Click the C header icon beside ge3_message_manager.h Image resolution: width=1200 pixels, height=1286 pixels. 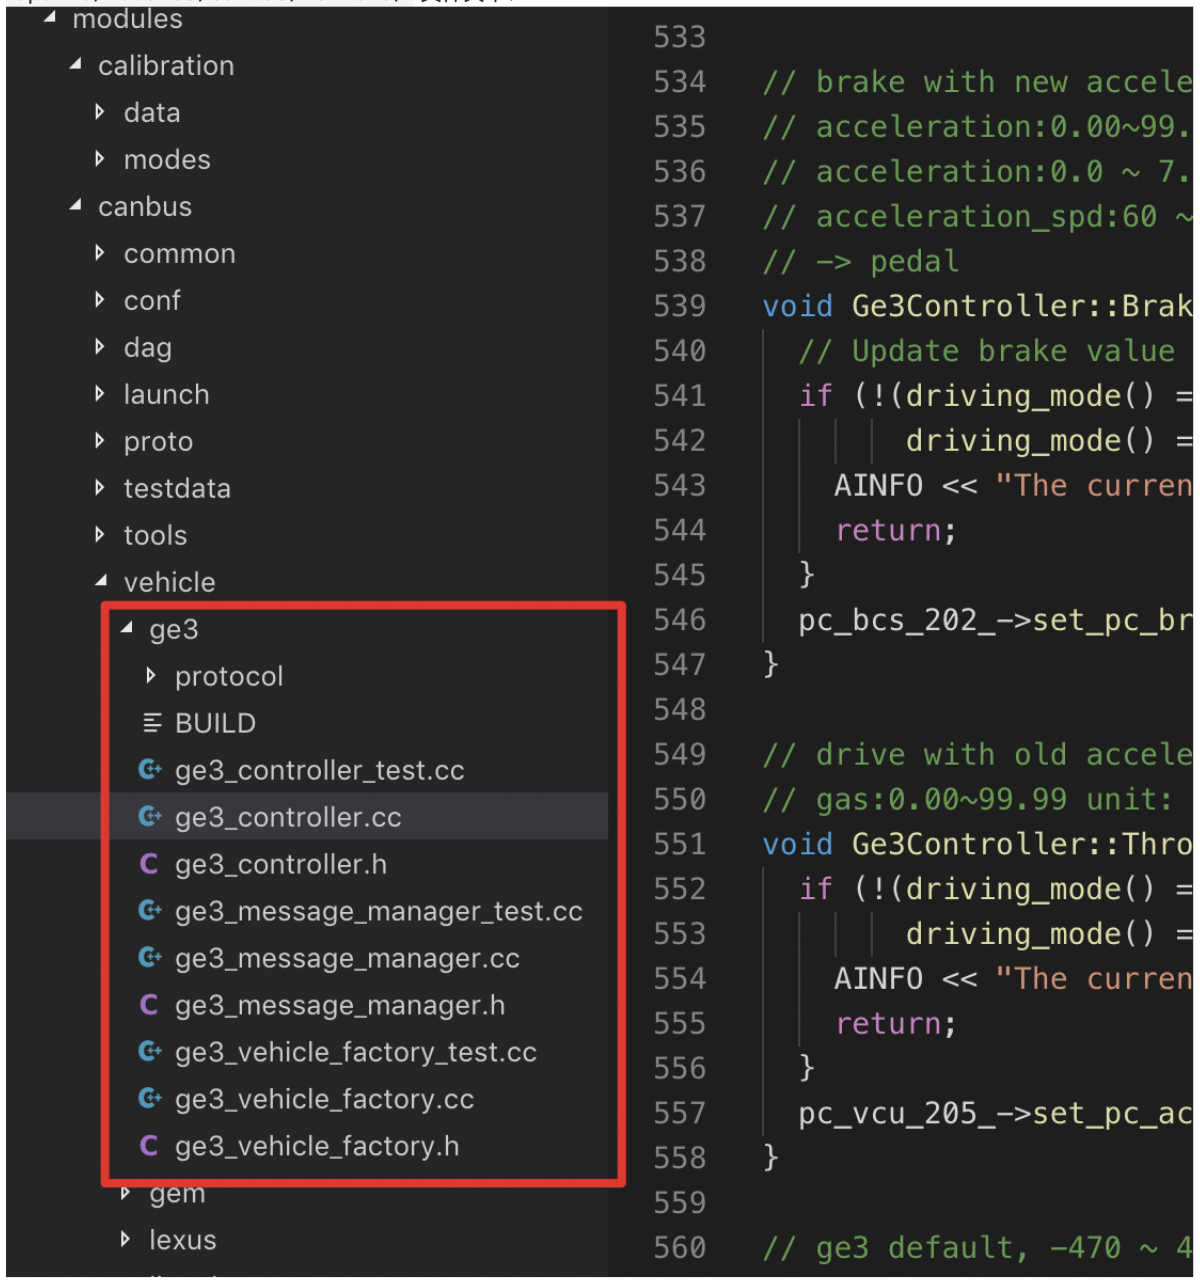(149, 1005)
